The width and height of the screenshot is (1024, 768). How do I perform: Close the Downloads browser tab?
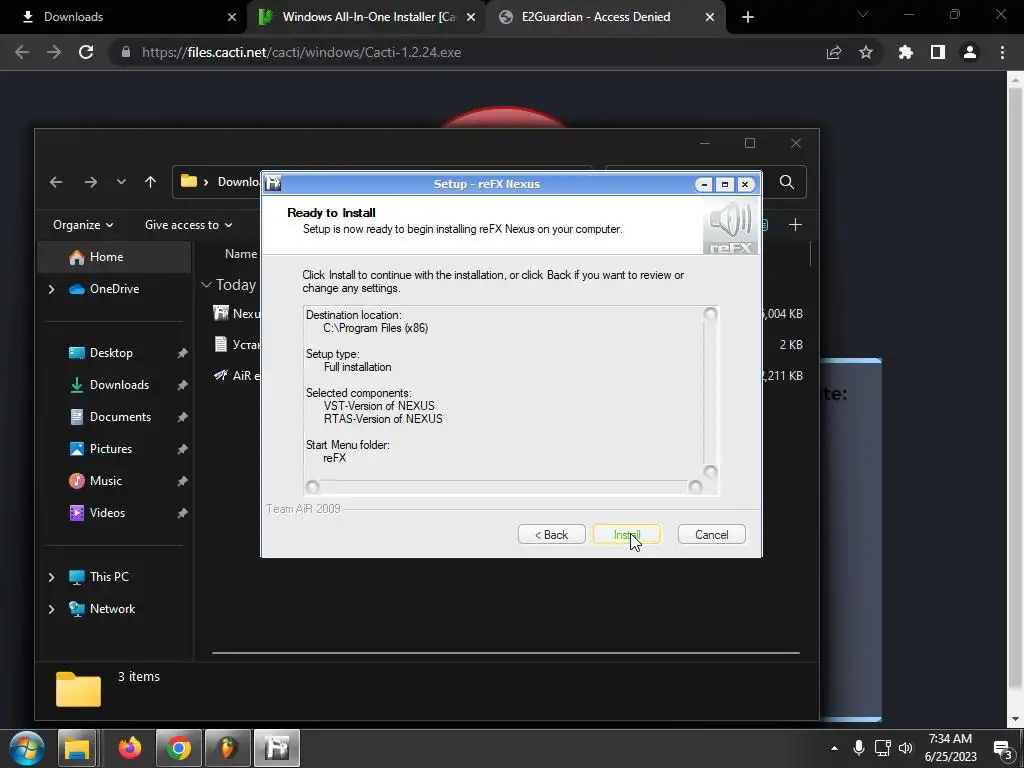(232, 17)
